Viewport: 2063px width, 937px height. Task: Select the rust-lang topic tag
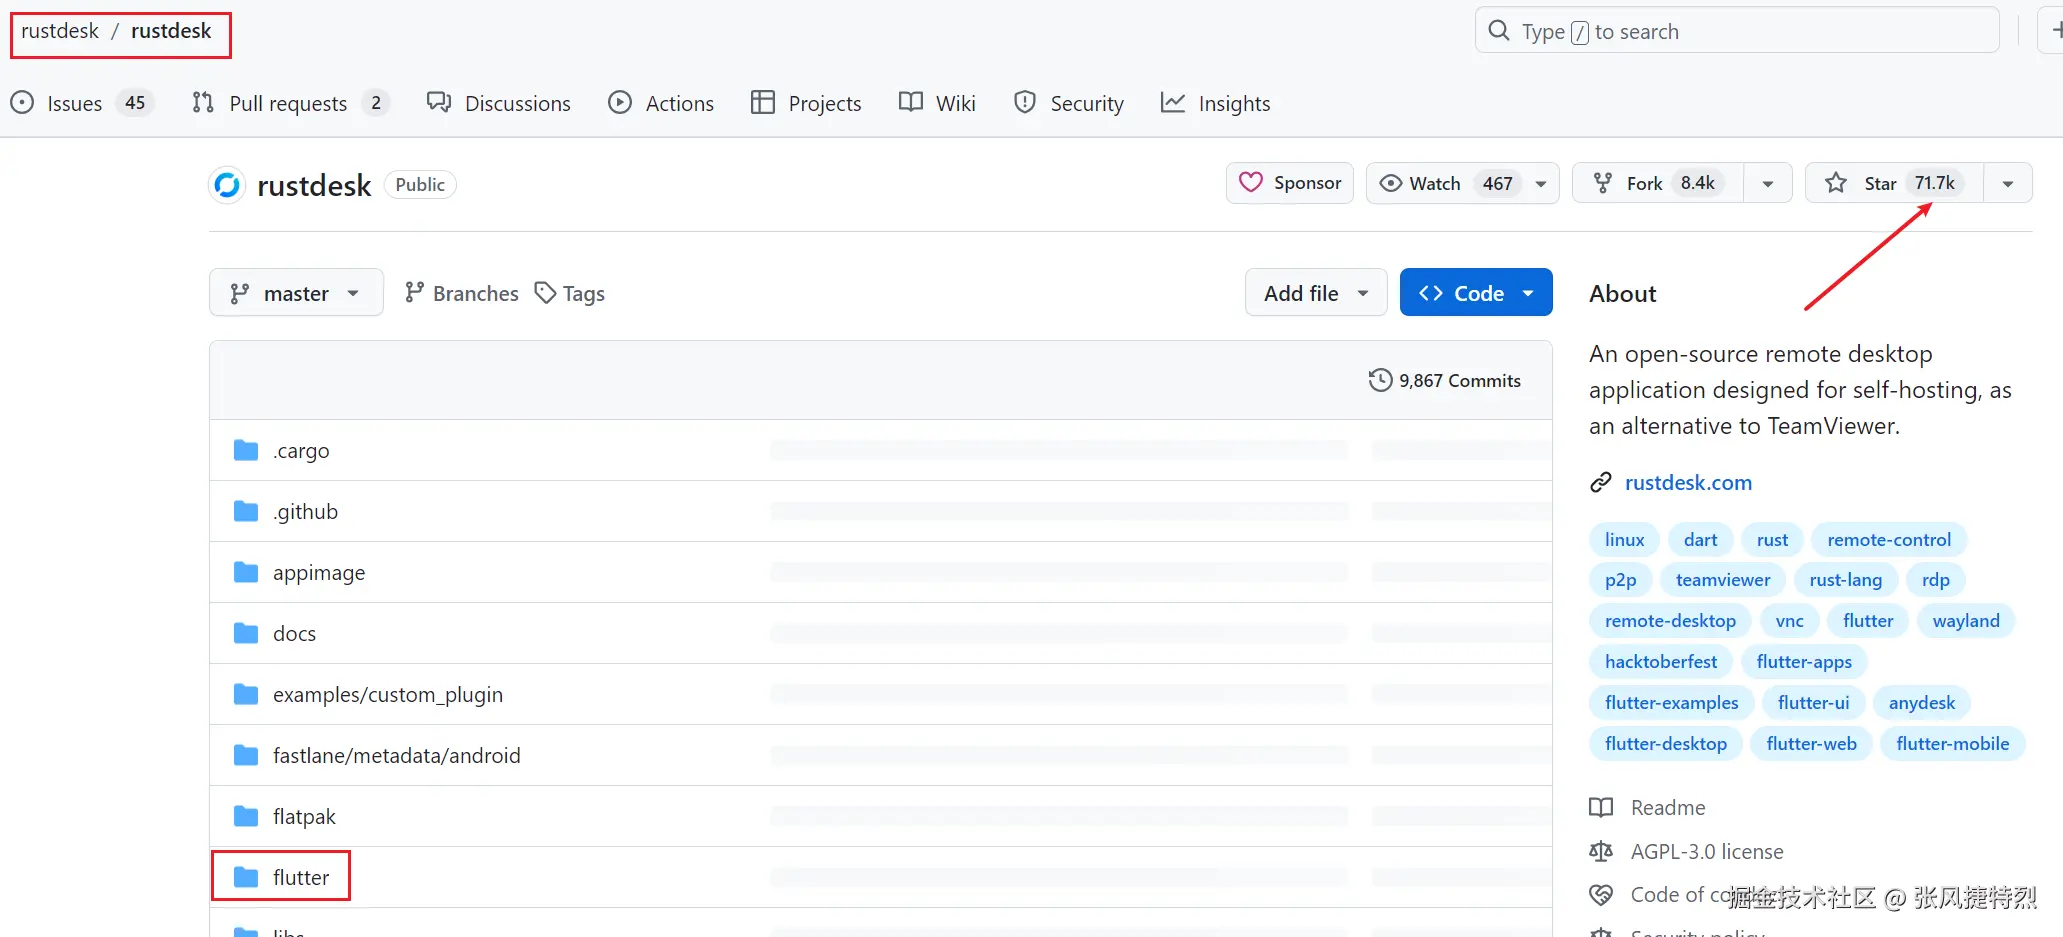(1846, 580)
